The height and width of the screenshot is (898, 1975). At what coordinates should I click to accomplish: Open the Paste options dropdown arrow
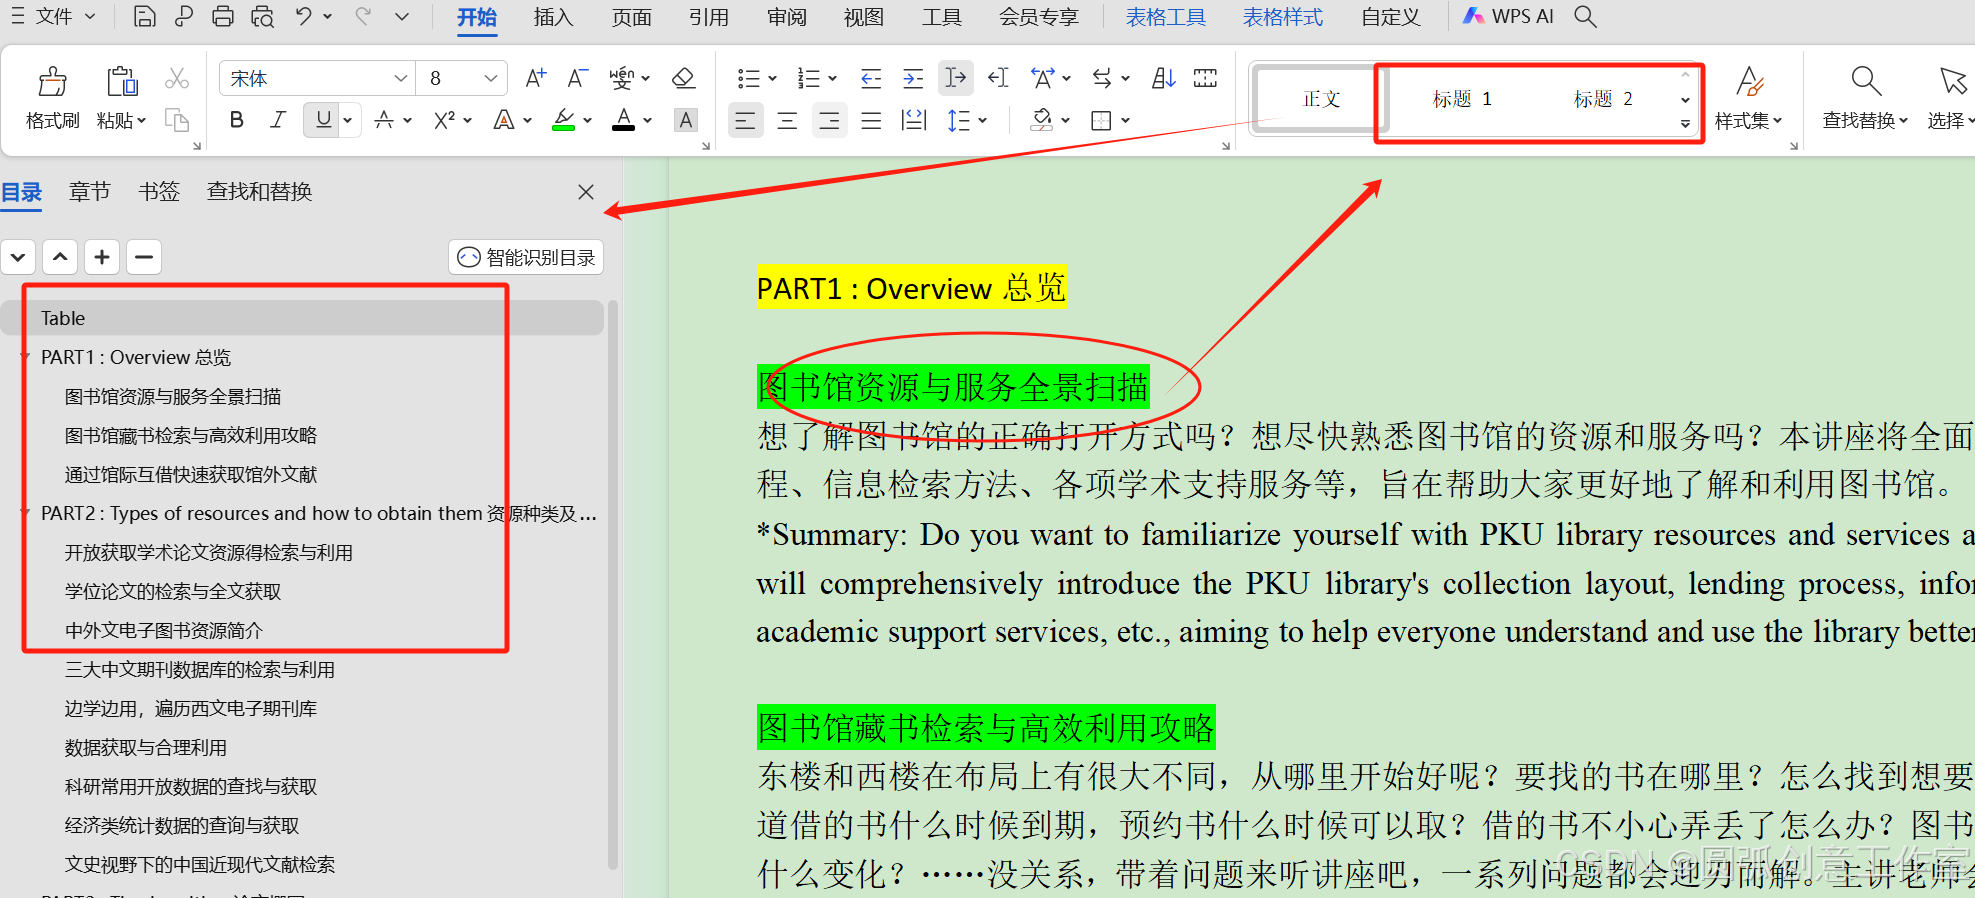(x=141, y=121)
